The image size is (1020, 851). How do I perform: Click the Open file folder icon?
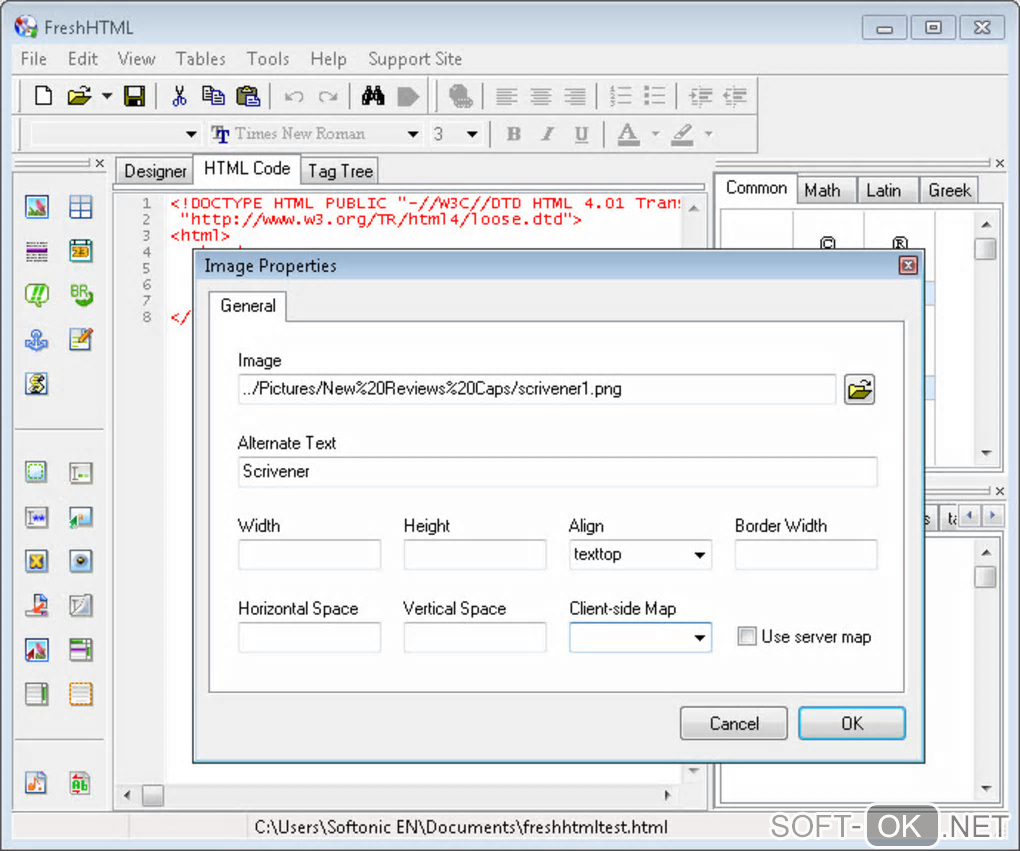tap(79, 96)
